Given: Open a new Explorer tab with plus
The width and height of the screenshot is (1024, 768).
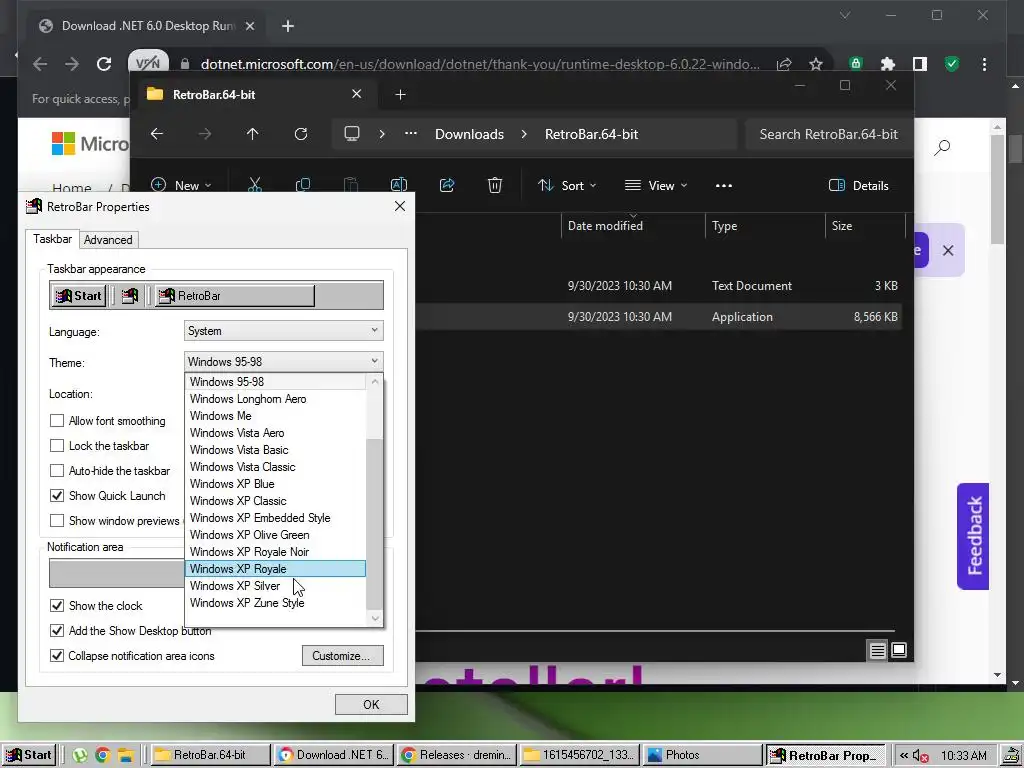Looking at the screenshot, I should tap(400, 95).
